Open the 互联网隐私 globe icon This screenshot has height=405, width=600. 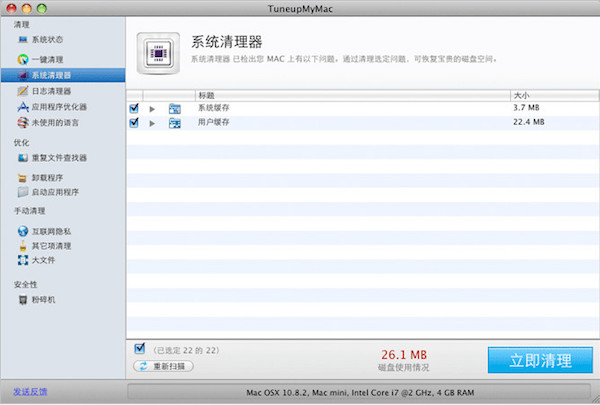tap(23, 231)
